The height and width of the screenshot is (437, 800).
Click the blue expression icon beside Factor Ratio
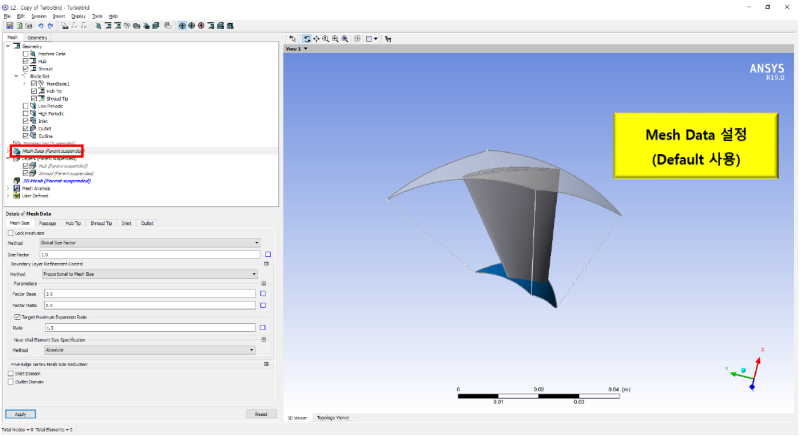(x=263, y=305)
